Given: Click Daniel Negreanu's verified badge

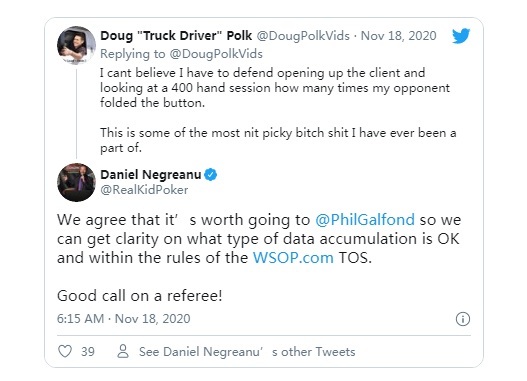Looking at the screenshot, I should [211, 175].
